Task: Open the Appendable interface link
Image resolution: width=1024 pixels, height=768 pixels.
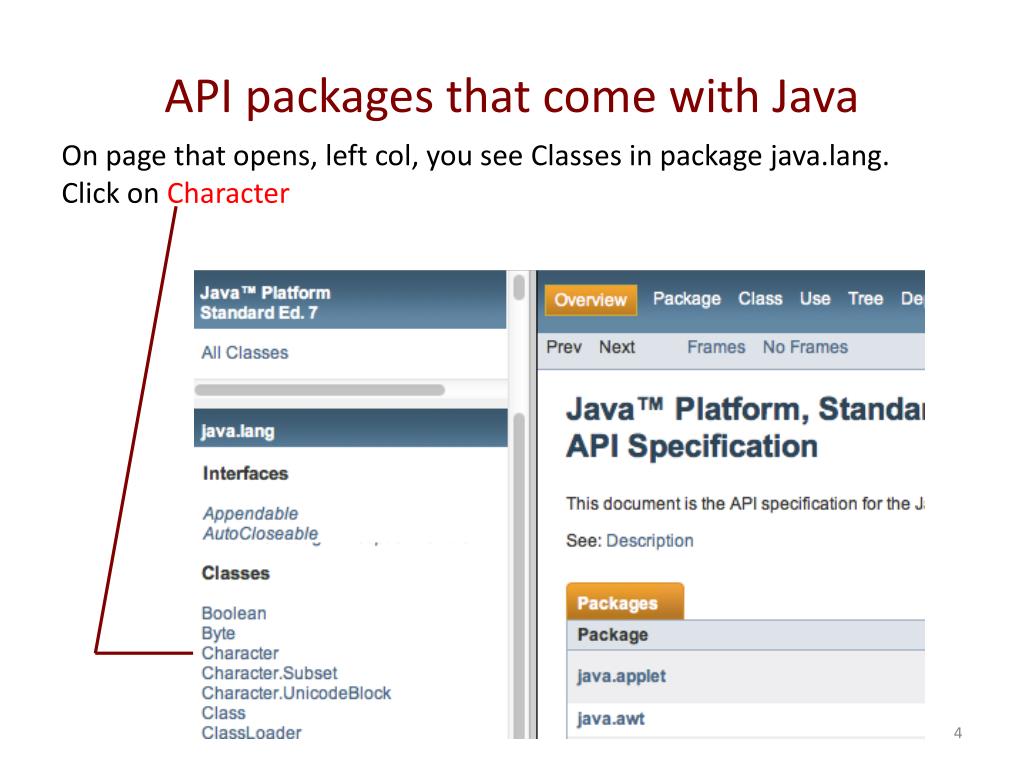Action: (x=250, y=513)
